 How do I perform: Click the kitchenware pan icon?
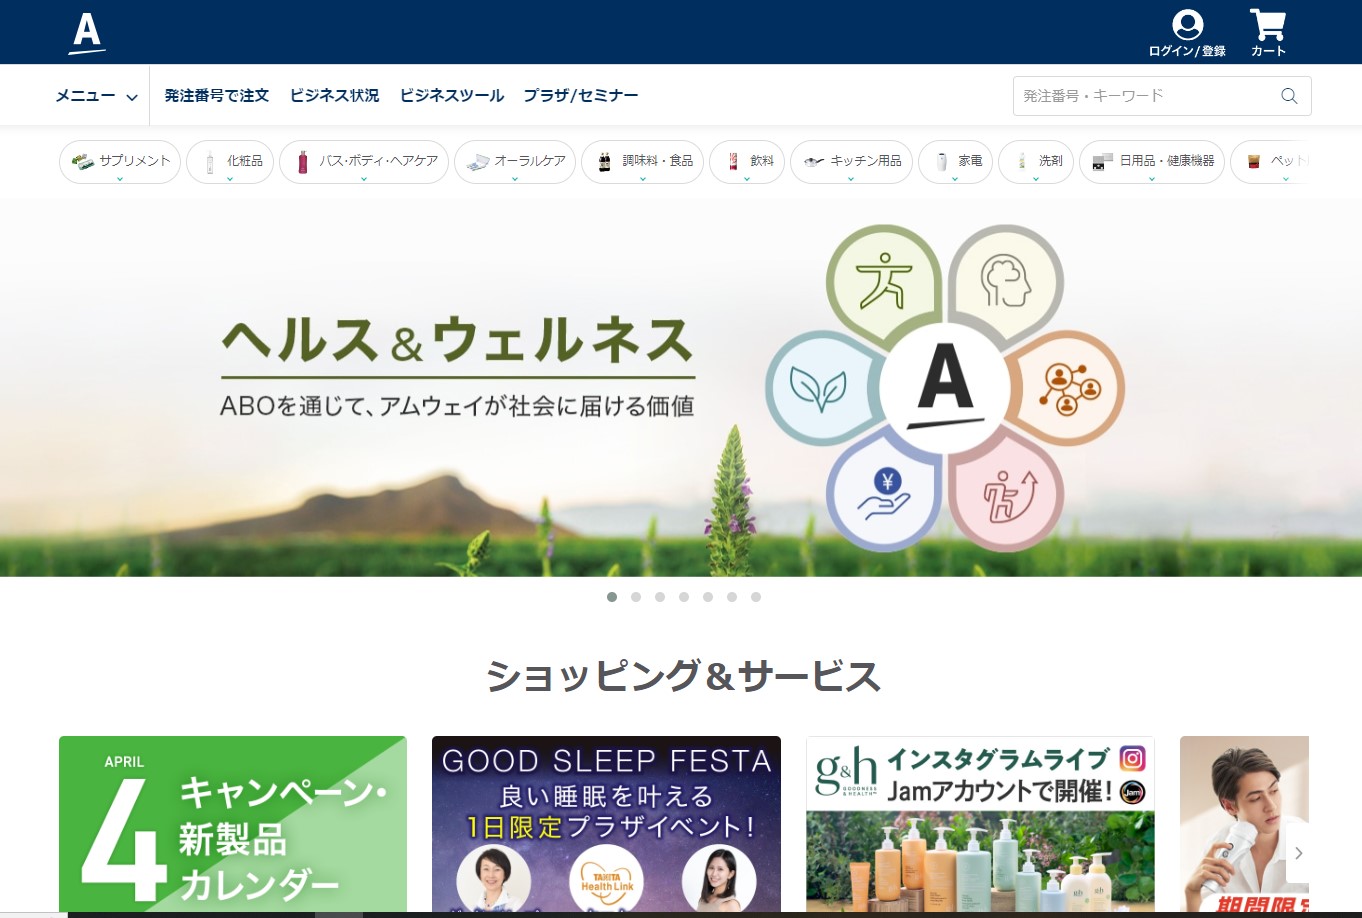pos(813,162)
